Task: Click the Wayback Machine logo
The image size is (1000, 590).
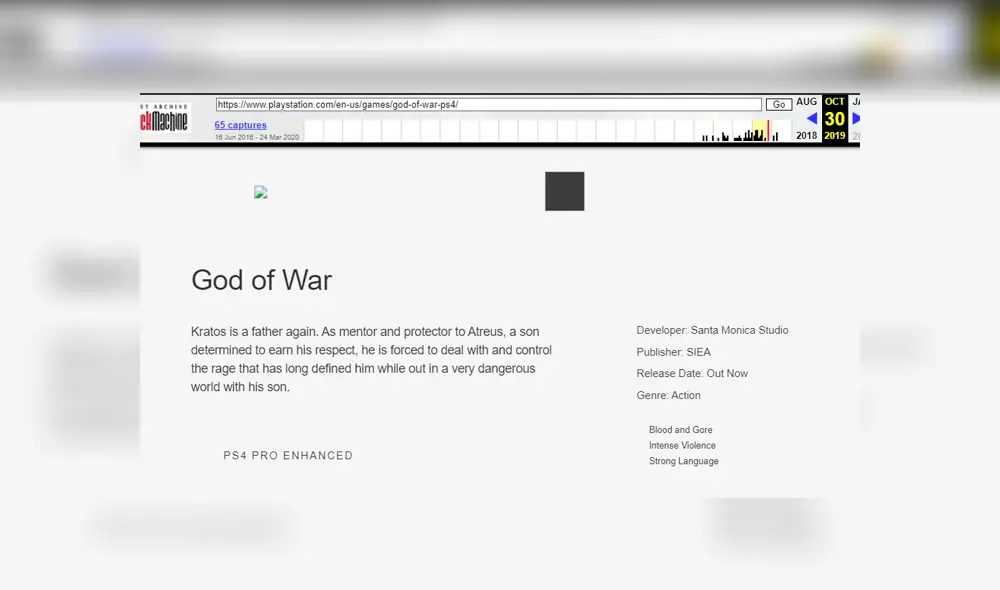Action: tap(166, 119)
